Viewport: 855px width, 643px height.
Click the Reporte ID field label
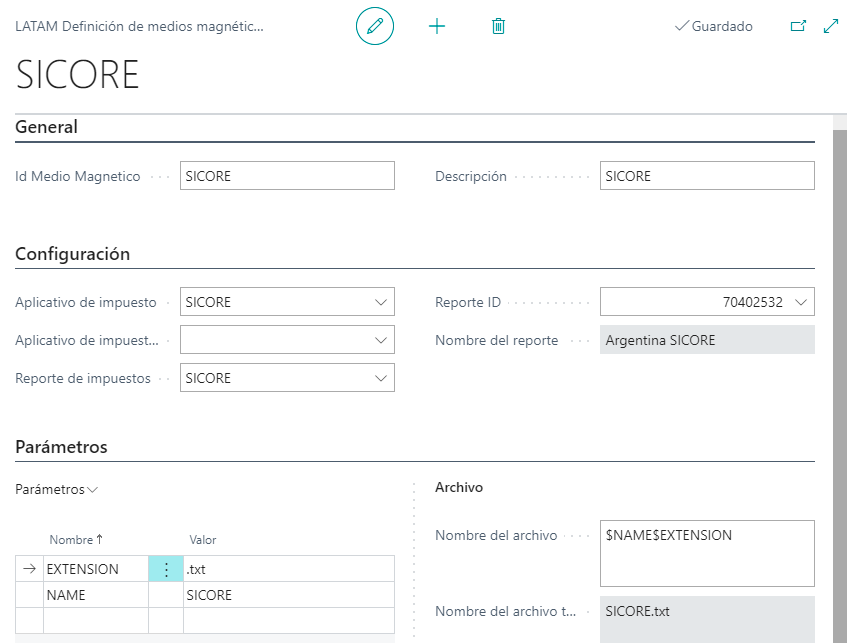[468, 302]
